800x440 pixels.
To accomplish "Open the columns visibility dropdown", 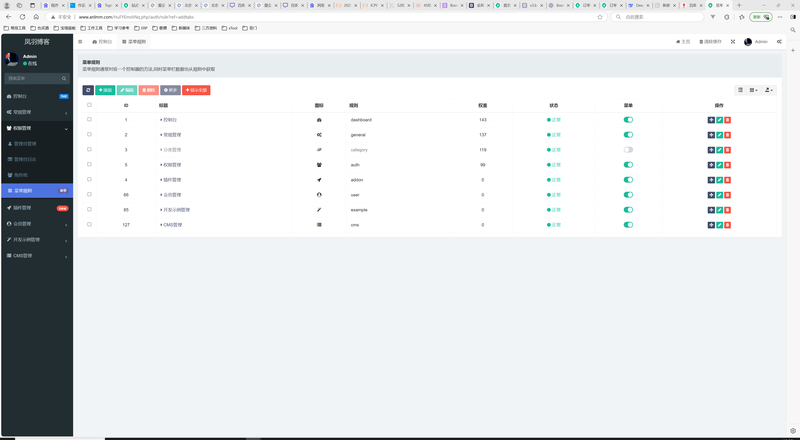I will (754, 90).
